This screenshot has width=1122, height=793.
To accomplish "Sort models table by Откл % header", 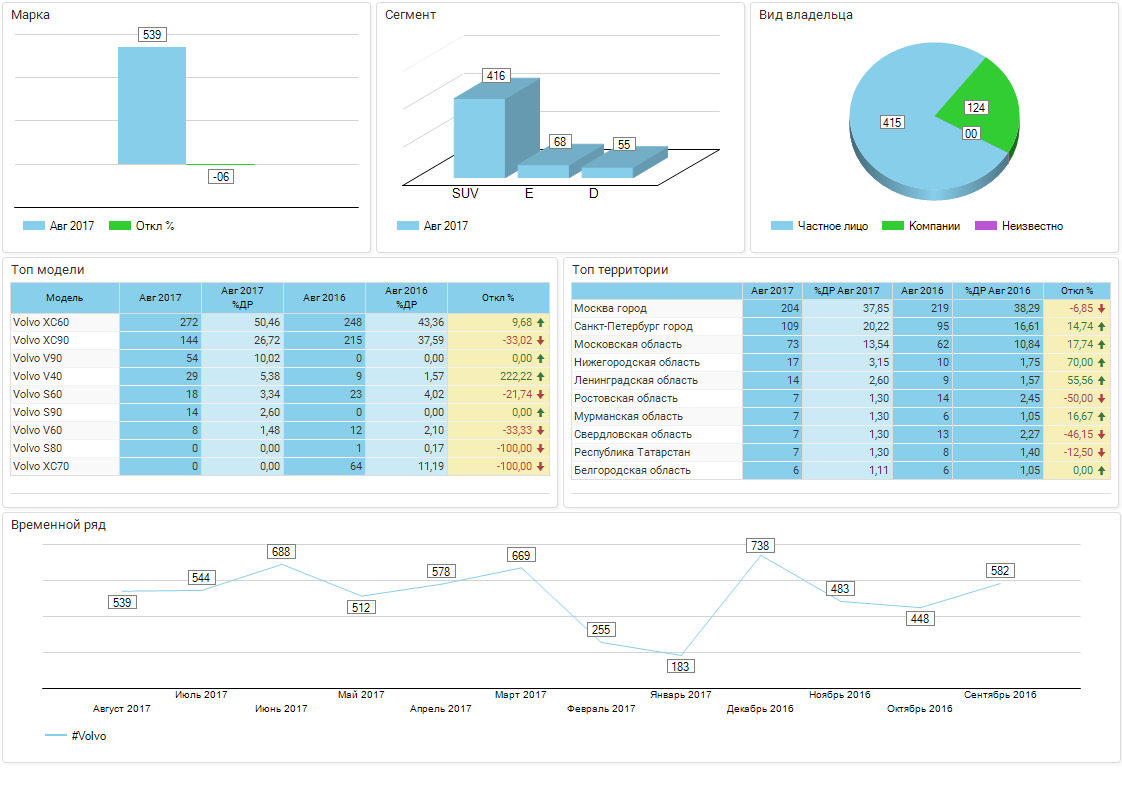I will [499, 298].
